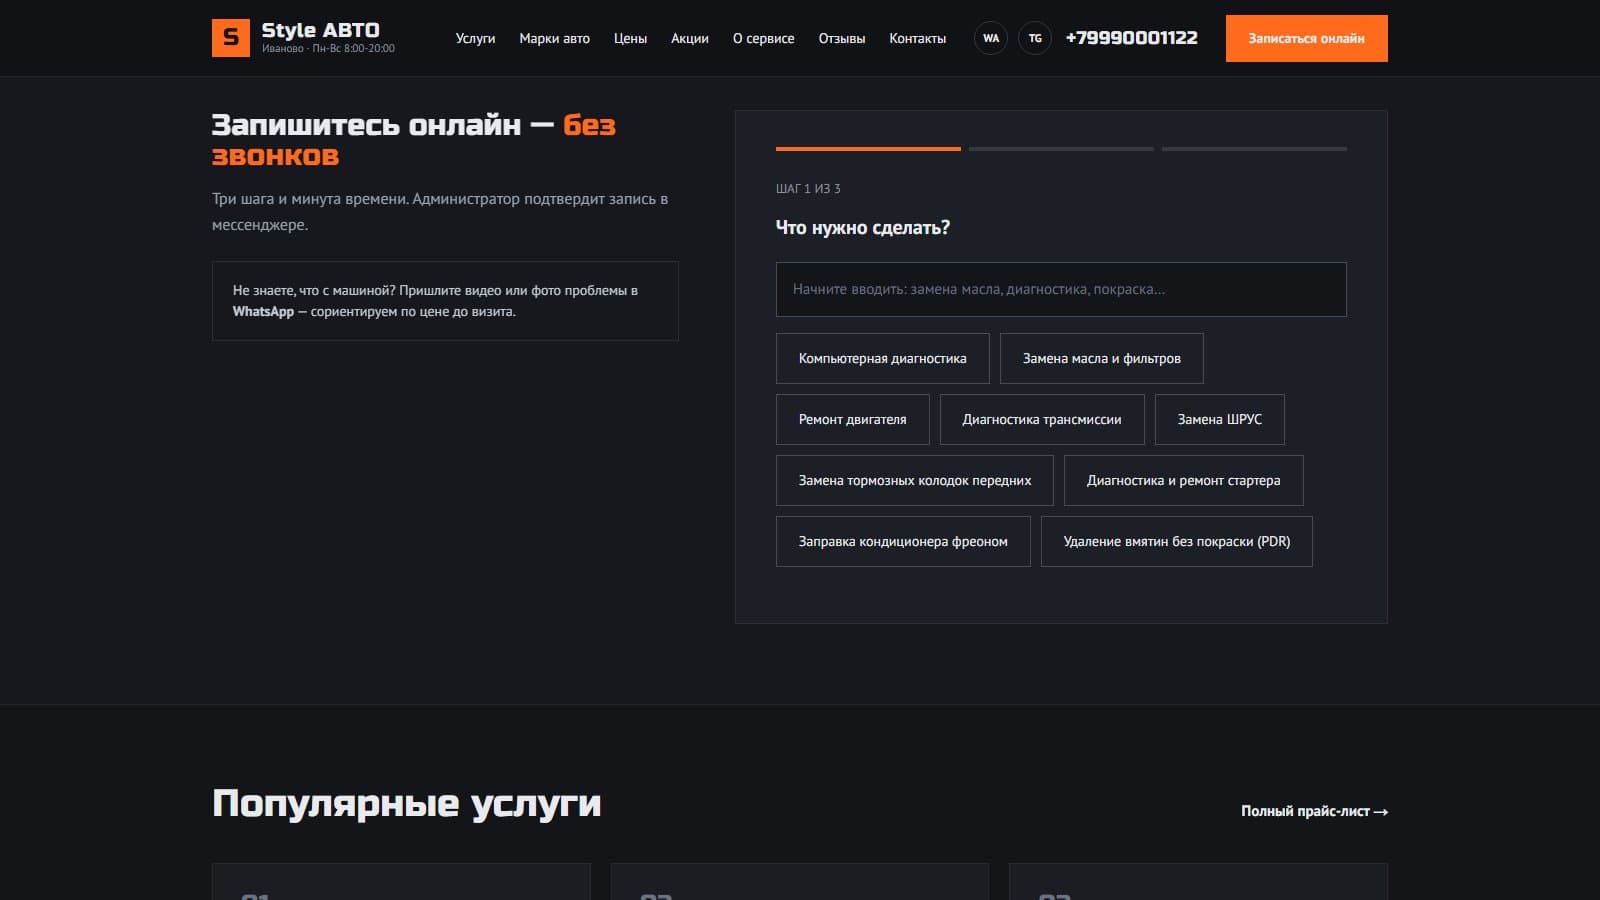Viewport: 1600px width, 900px height.
Task: Go to Отзывы in the header
Action: (842, 38)
